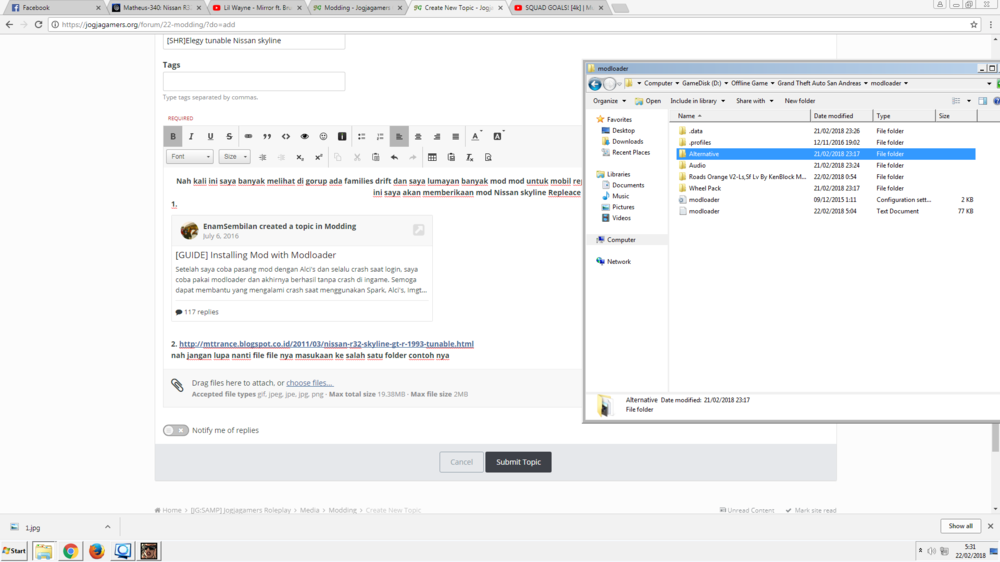Toggle italic formatting in the editor
Image resolution: width=1000 pixels, height=562 pixels.
point(191,137)
